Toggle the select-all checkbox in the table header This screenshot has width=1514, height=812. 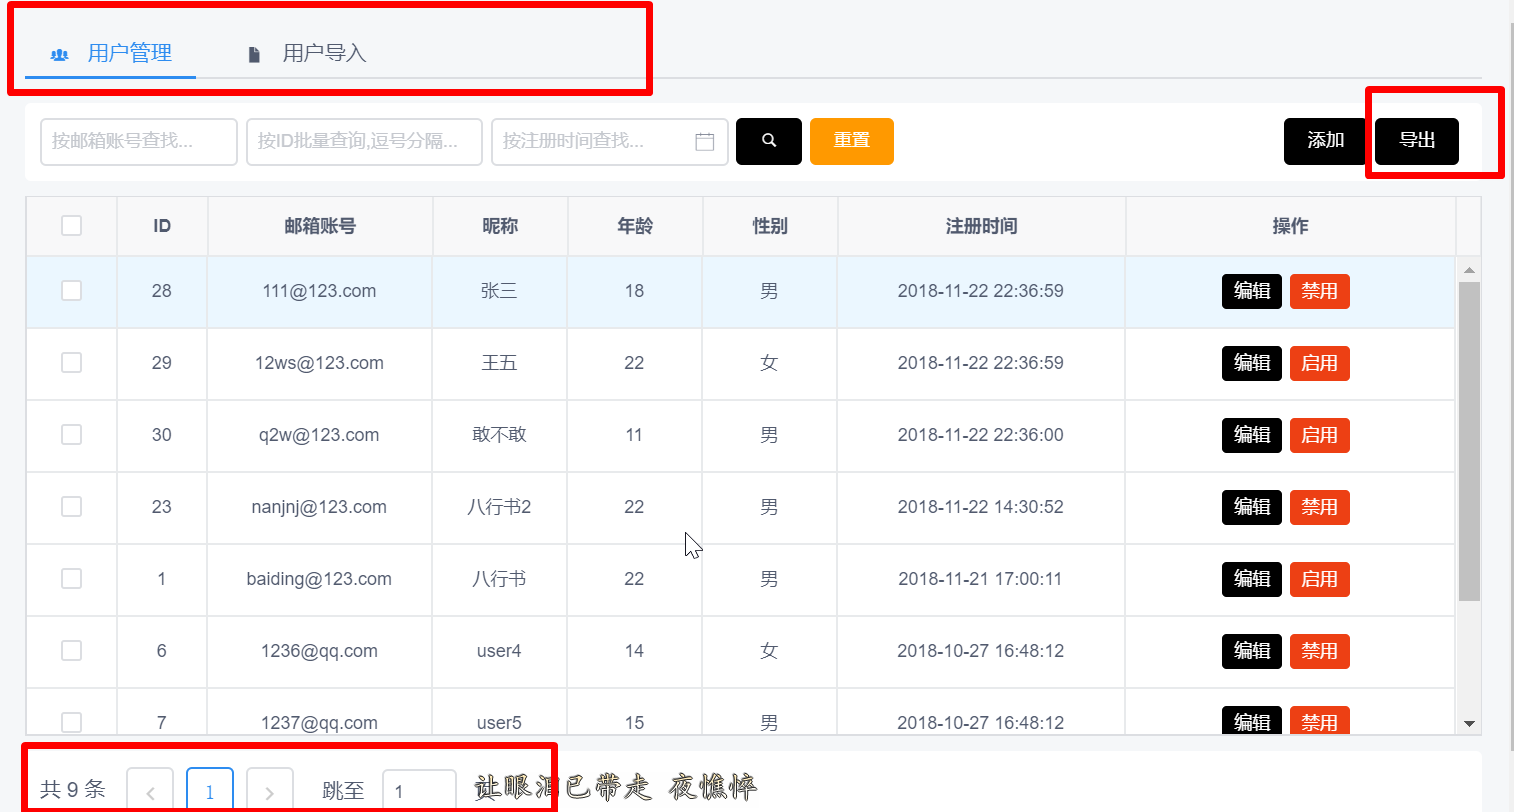point(71,226)
